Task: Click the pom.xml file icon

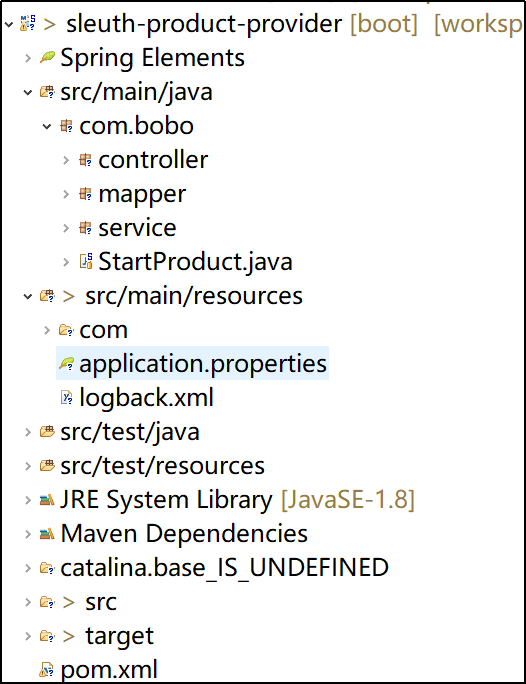Action: (47, 670)
